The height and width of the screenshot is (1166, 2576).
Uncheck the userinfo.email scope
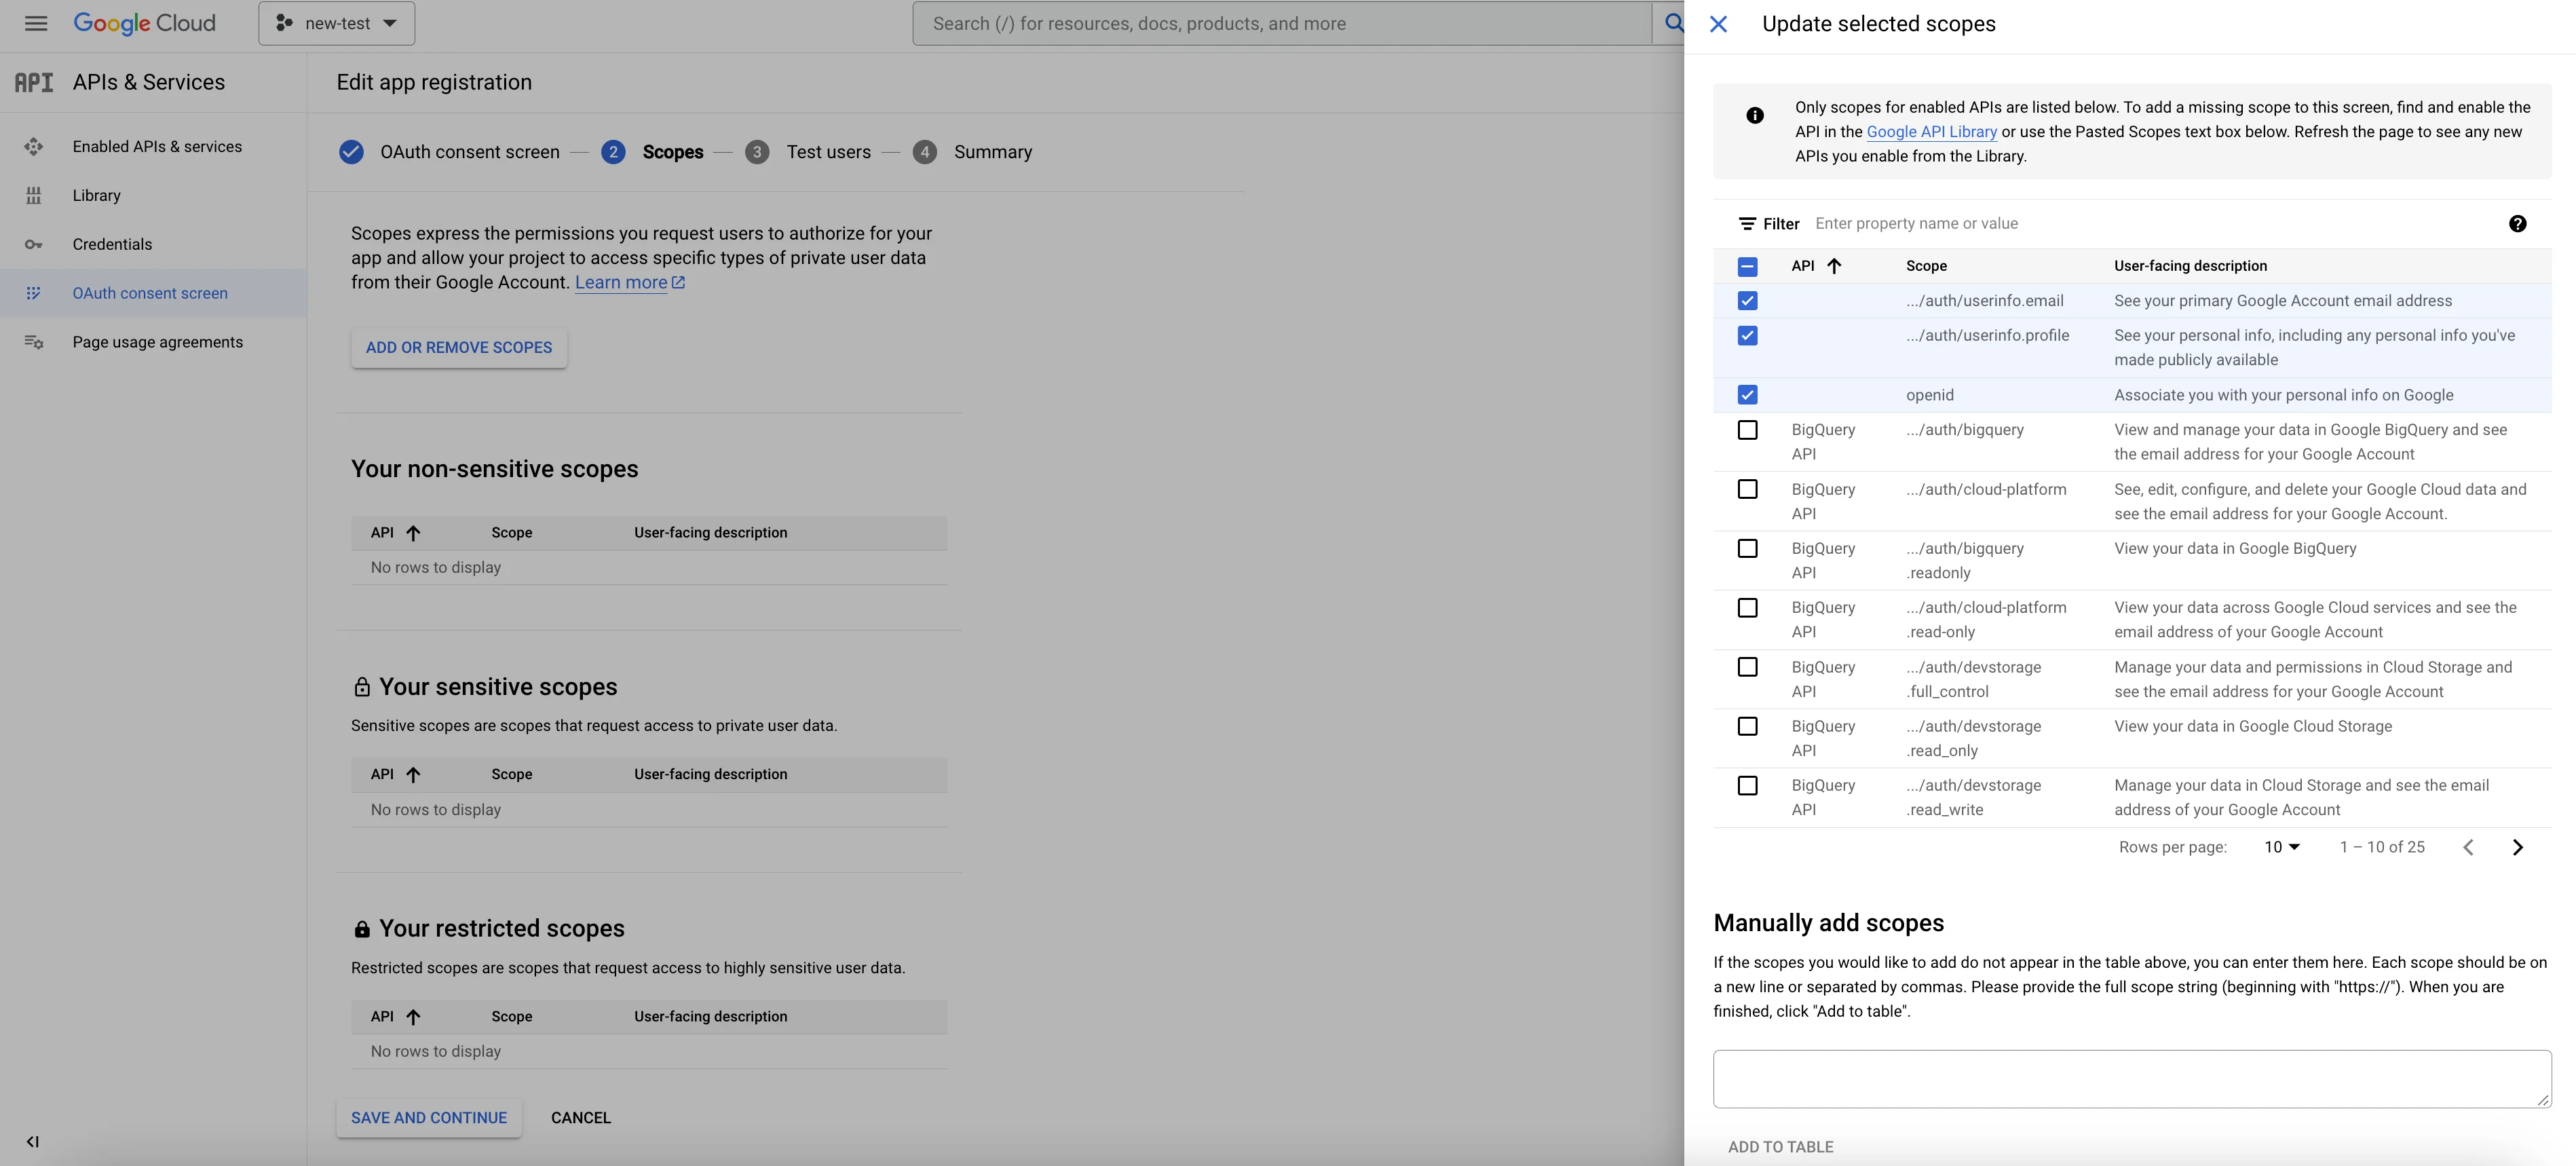[x=1748, y=300]
